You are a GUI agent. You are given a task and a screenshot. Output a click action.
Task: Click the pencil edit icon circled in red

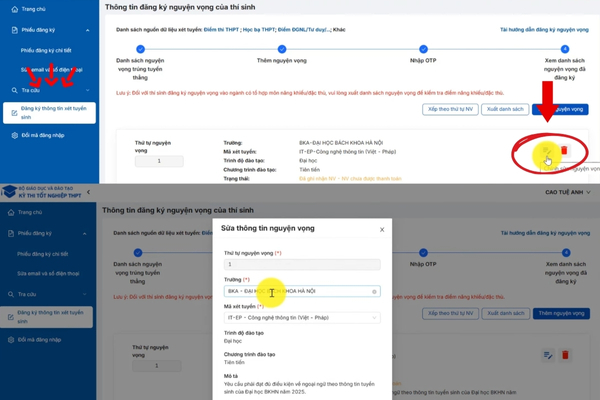pos(547,150)
